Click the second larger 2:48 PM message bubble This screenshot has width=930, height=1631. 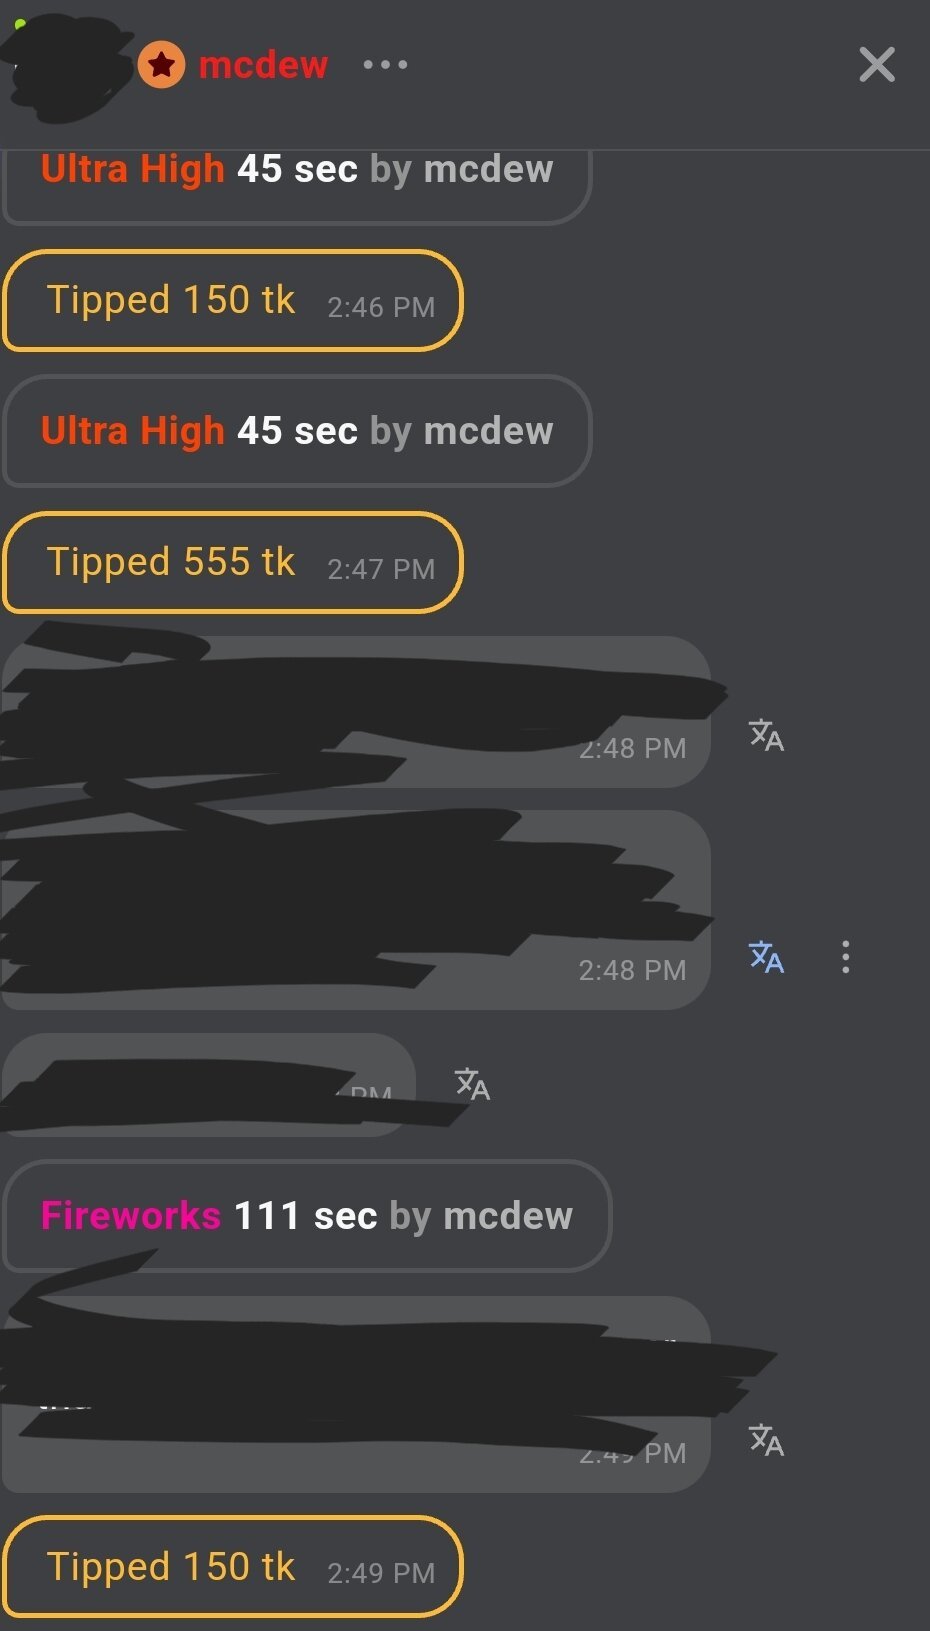[356, 909]
